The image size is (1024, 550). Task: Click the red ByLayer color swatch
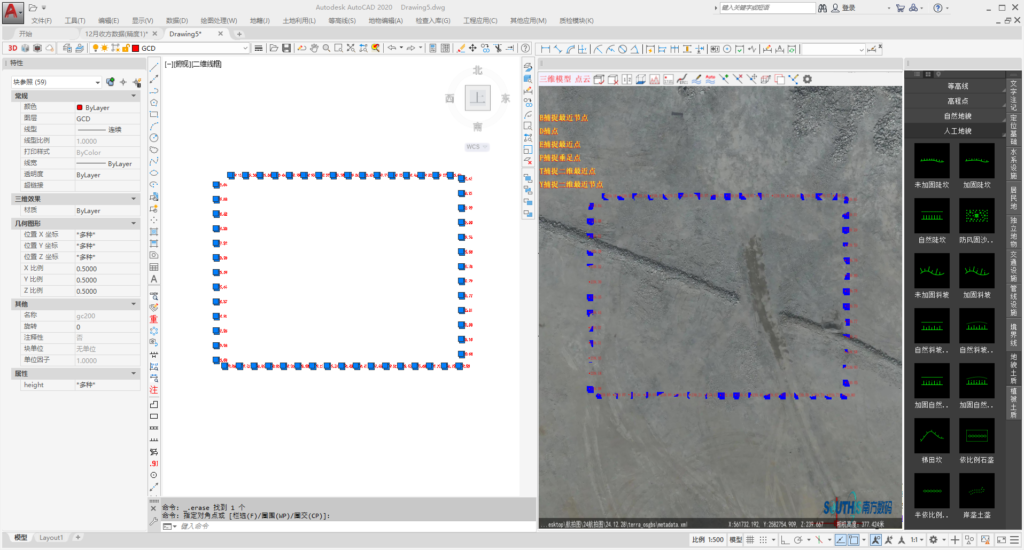point(80,107)
